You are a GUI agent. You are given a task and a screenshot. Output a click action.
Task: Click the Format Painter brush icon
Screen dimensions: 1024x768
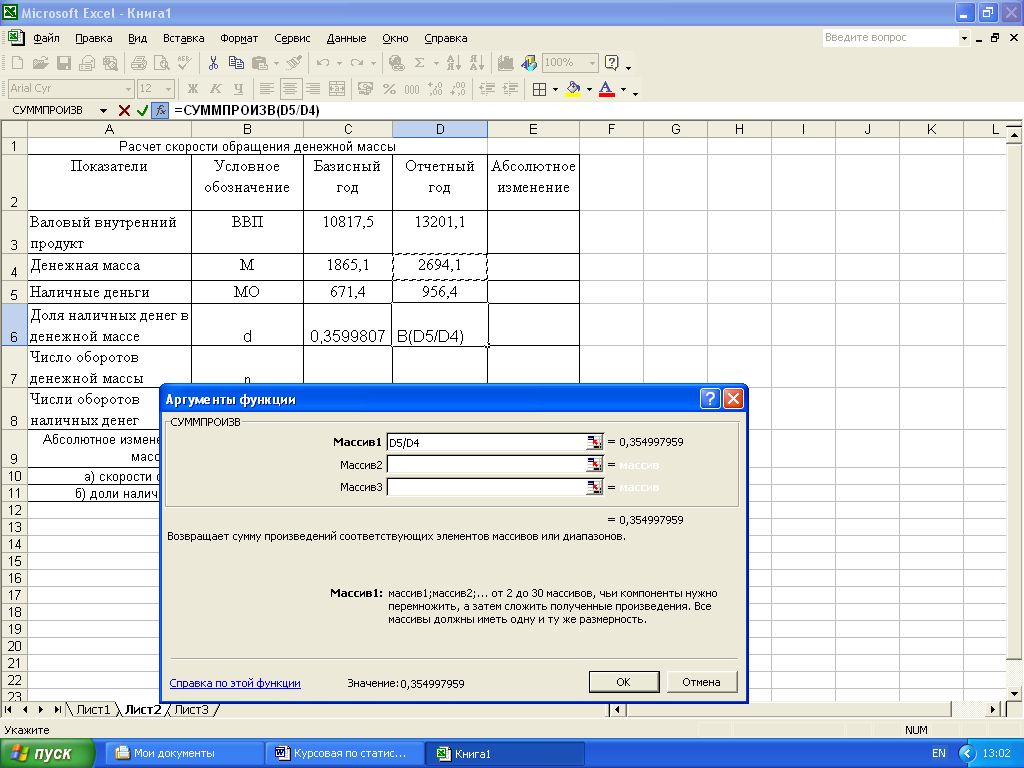(295, 63)
